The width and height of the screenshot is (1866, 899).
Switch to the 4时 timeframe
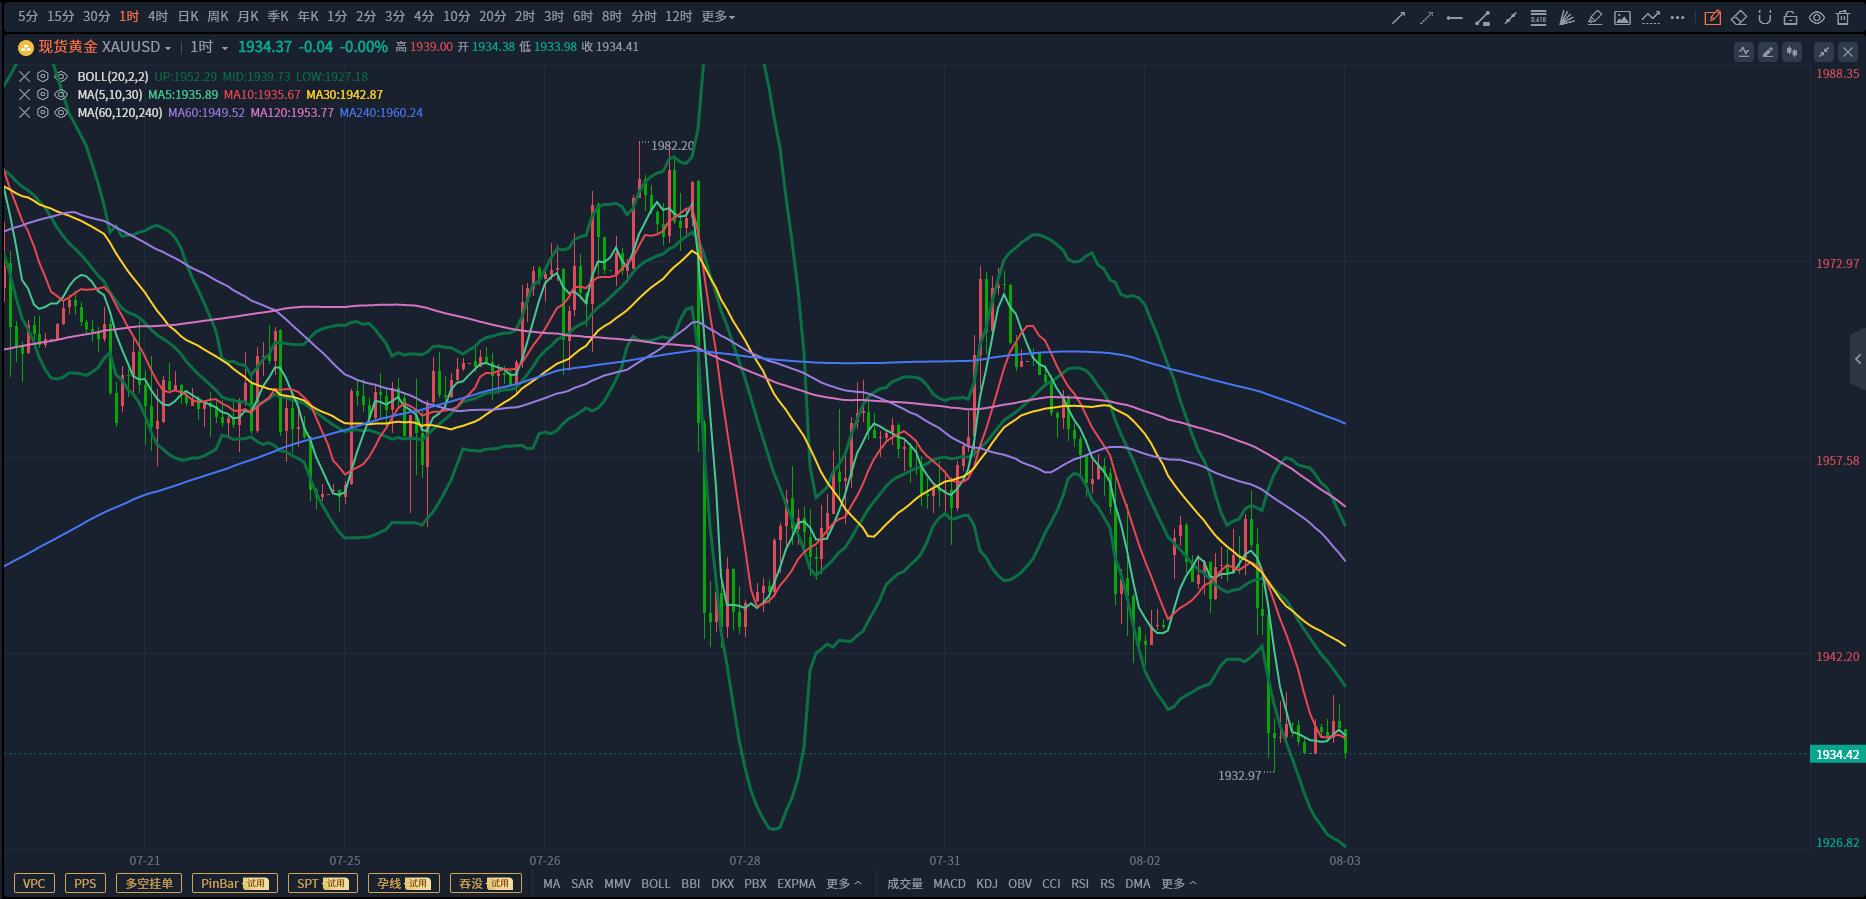[x=158, y=17]
